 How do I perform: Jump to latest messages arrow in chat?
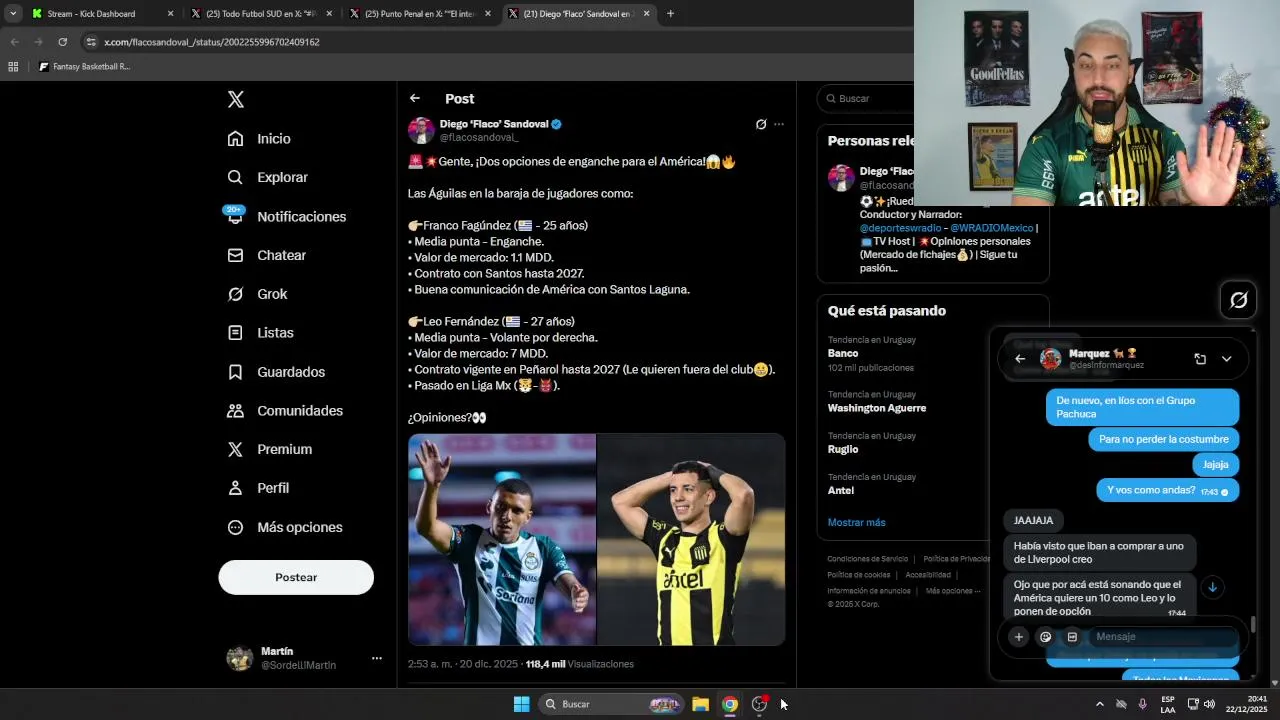[1212, 587]
